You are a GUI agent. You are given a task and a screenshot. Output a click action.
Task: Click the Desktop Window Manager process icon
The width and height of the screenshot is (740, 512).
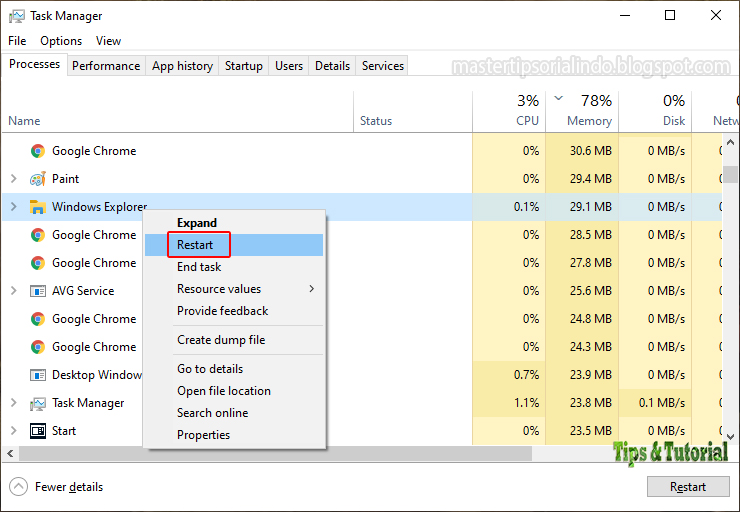click(x=38, y=375)
